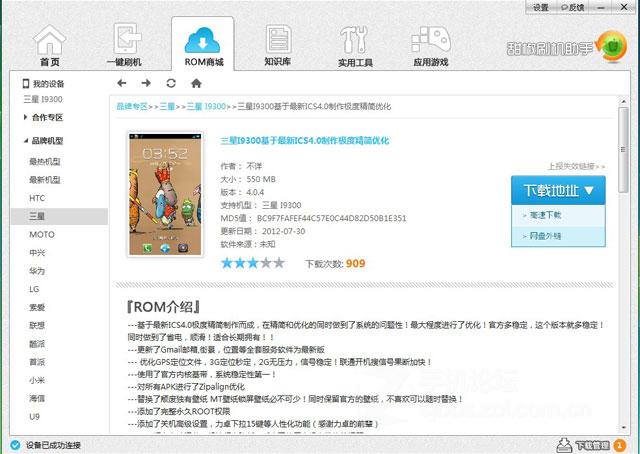Viewport: 640px width, 454px height.
Task: Click the 我的设备 phone icon
Action: pos(26,84)
